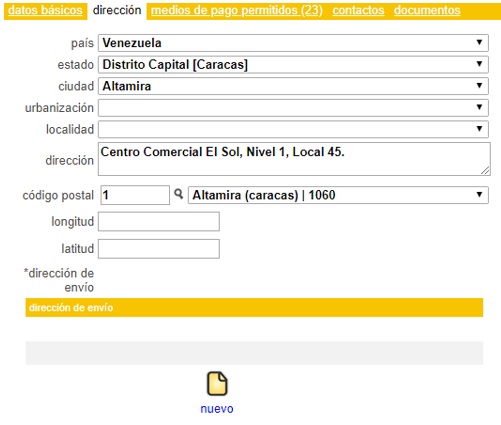Open the empty localidad dropdown
Viewport: 501px width, 425px height.
(x=293, y=129)
